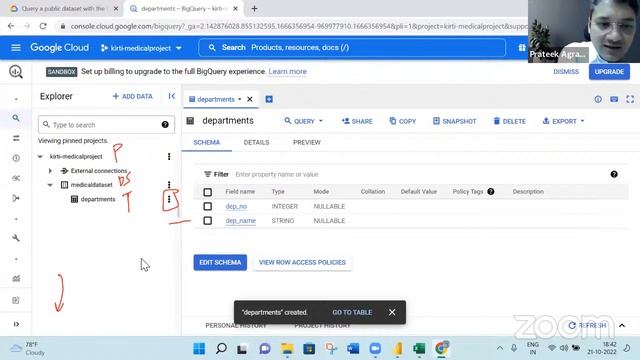Open the Google Cloud navigation menu
This screenshot has height=360, width=640.
[16, 48]
